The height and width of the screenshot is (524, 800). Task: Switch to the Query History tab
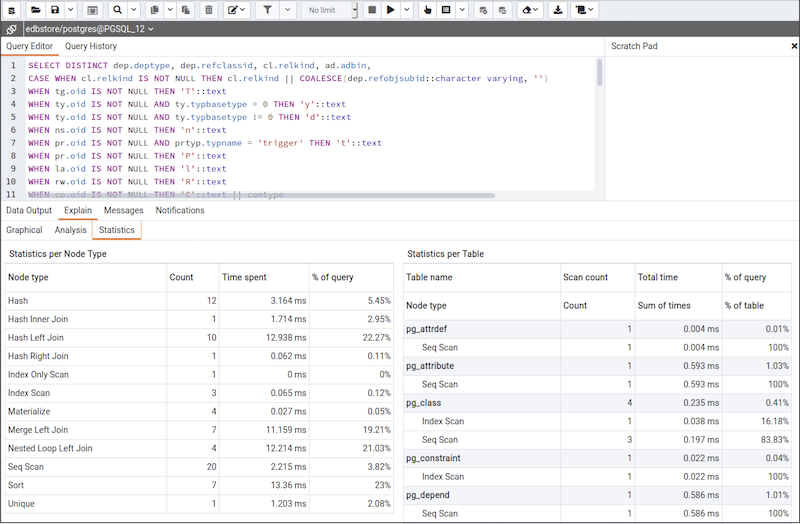pos(91,46)
